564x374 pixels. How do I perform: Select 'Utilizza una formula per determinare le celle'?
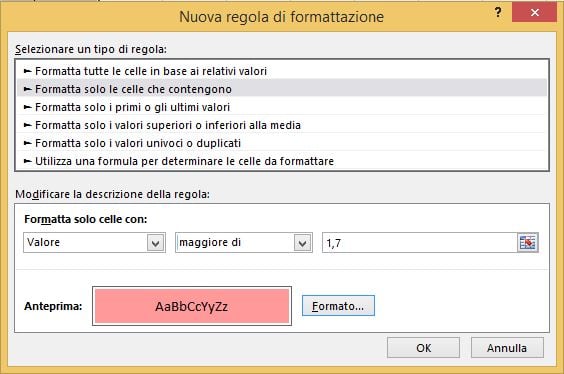click(x=282, y=161)
